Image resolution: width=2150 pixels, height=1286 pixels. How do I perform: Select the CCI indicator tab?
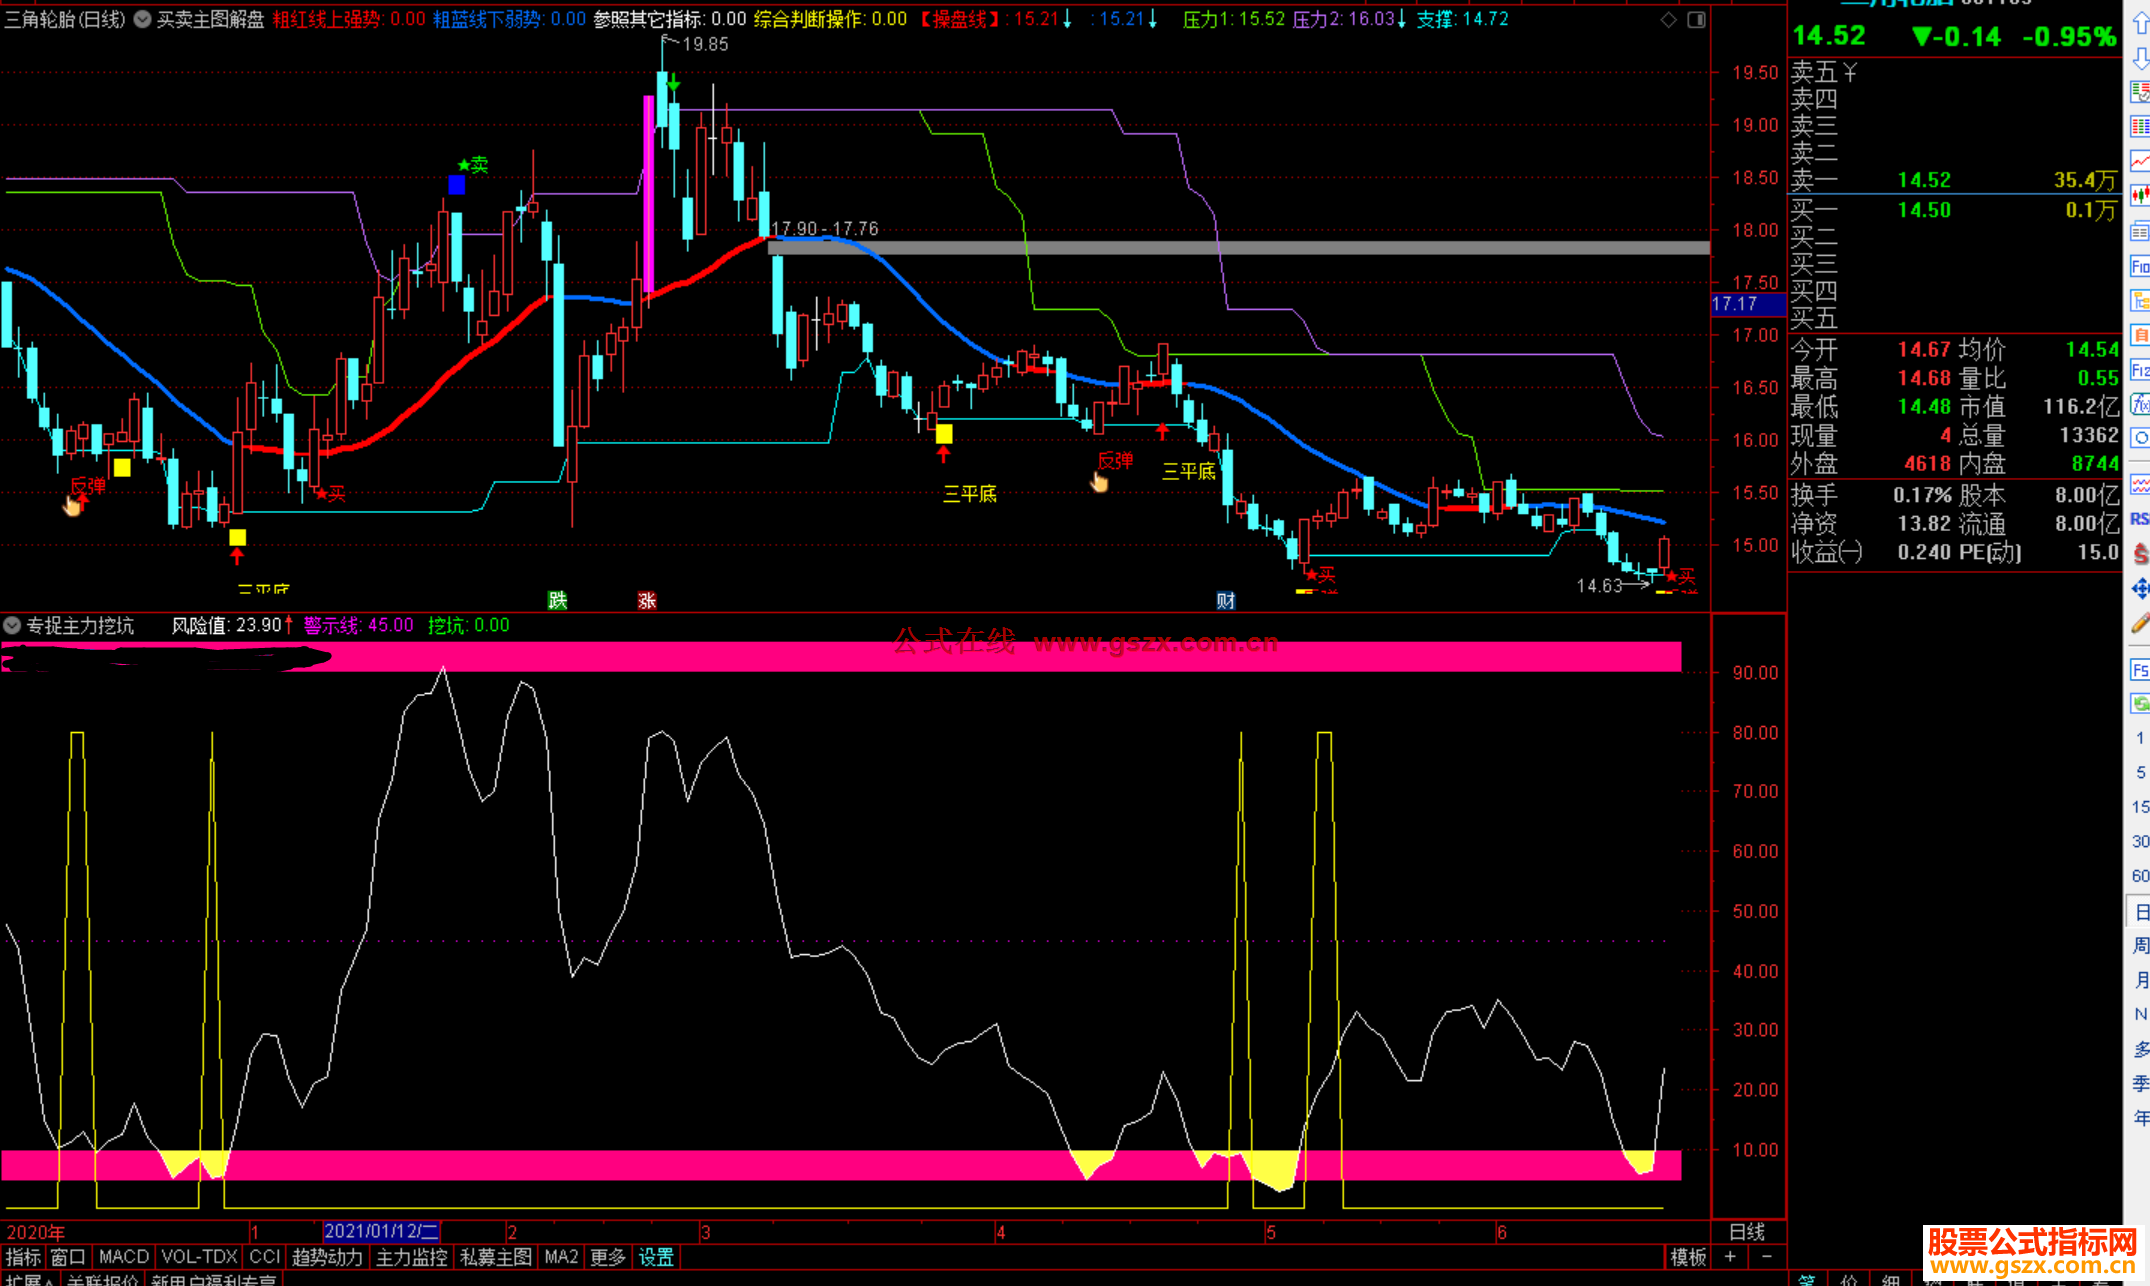click(x=264, y=1257)
